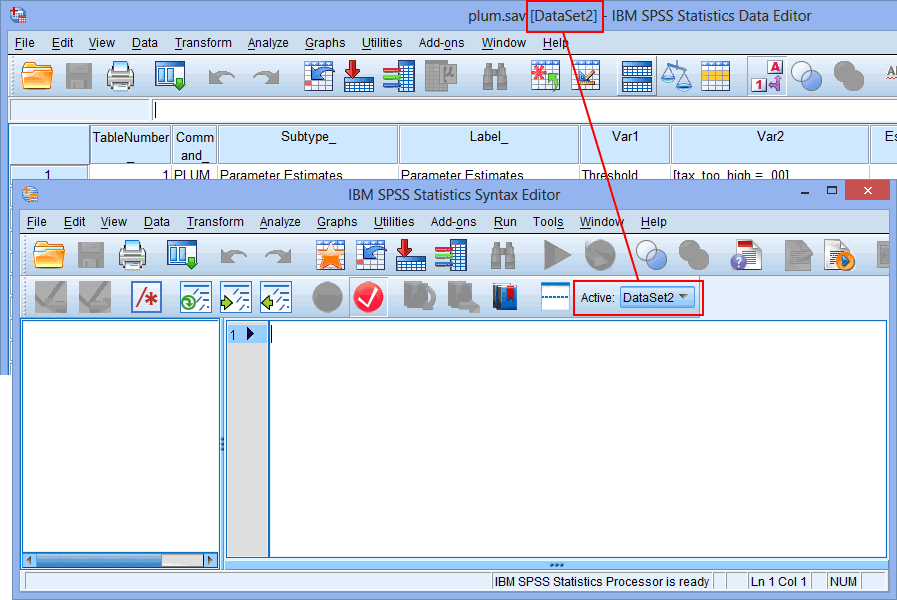Click the Data Editor cell edit field
The width and height of the screenshot is (897, 600).
[x=524, y=110]
